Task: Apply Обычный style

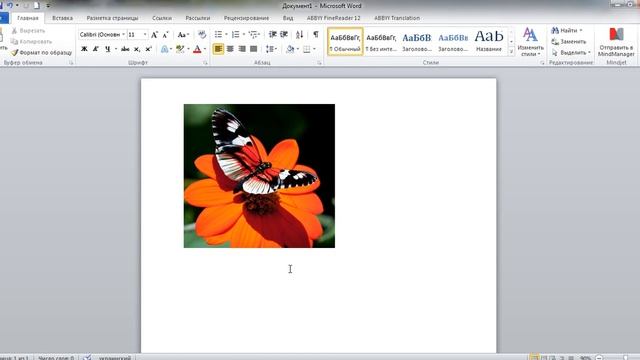Action: coord(345,42)
